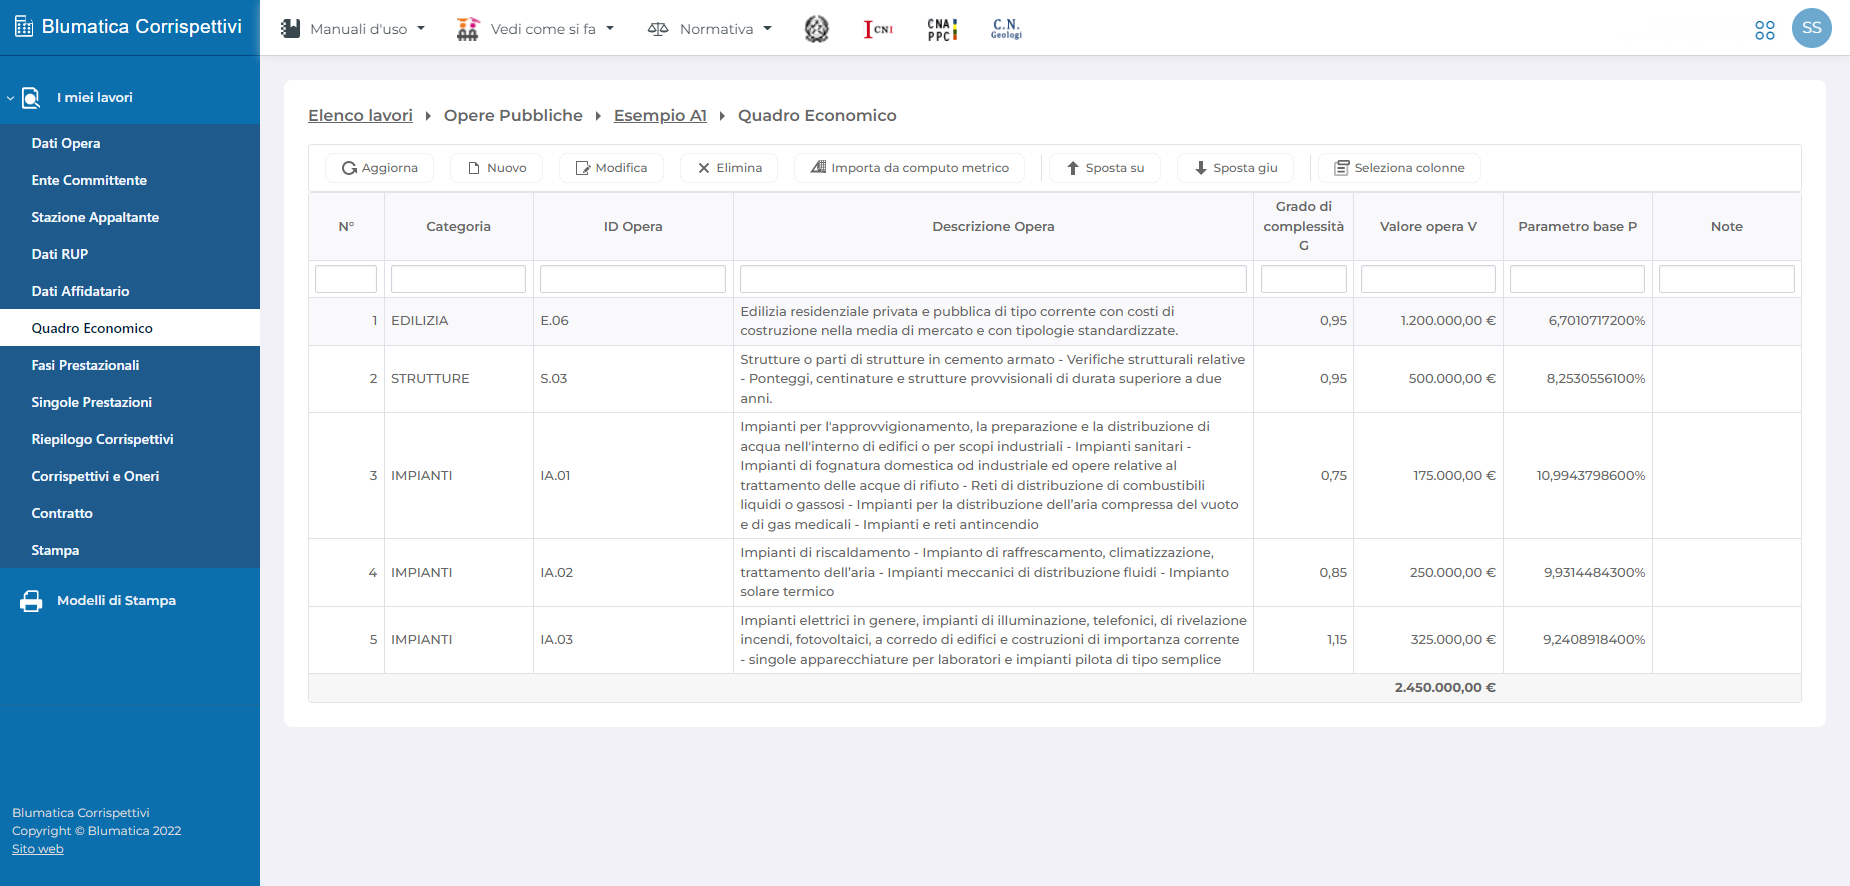Click the Categoria filter input field
Viewport: 1850px width, 886px height.
click(458, 279)
